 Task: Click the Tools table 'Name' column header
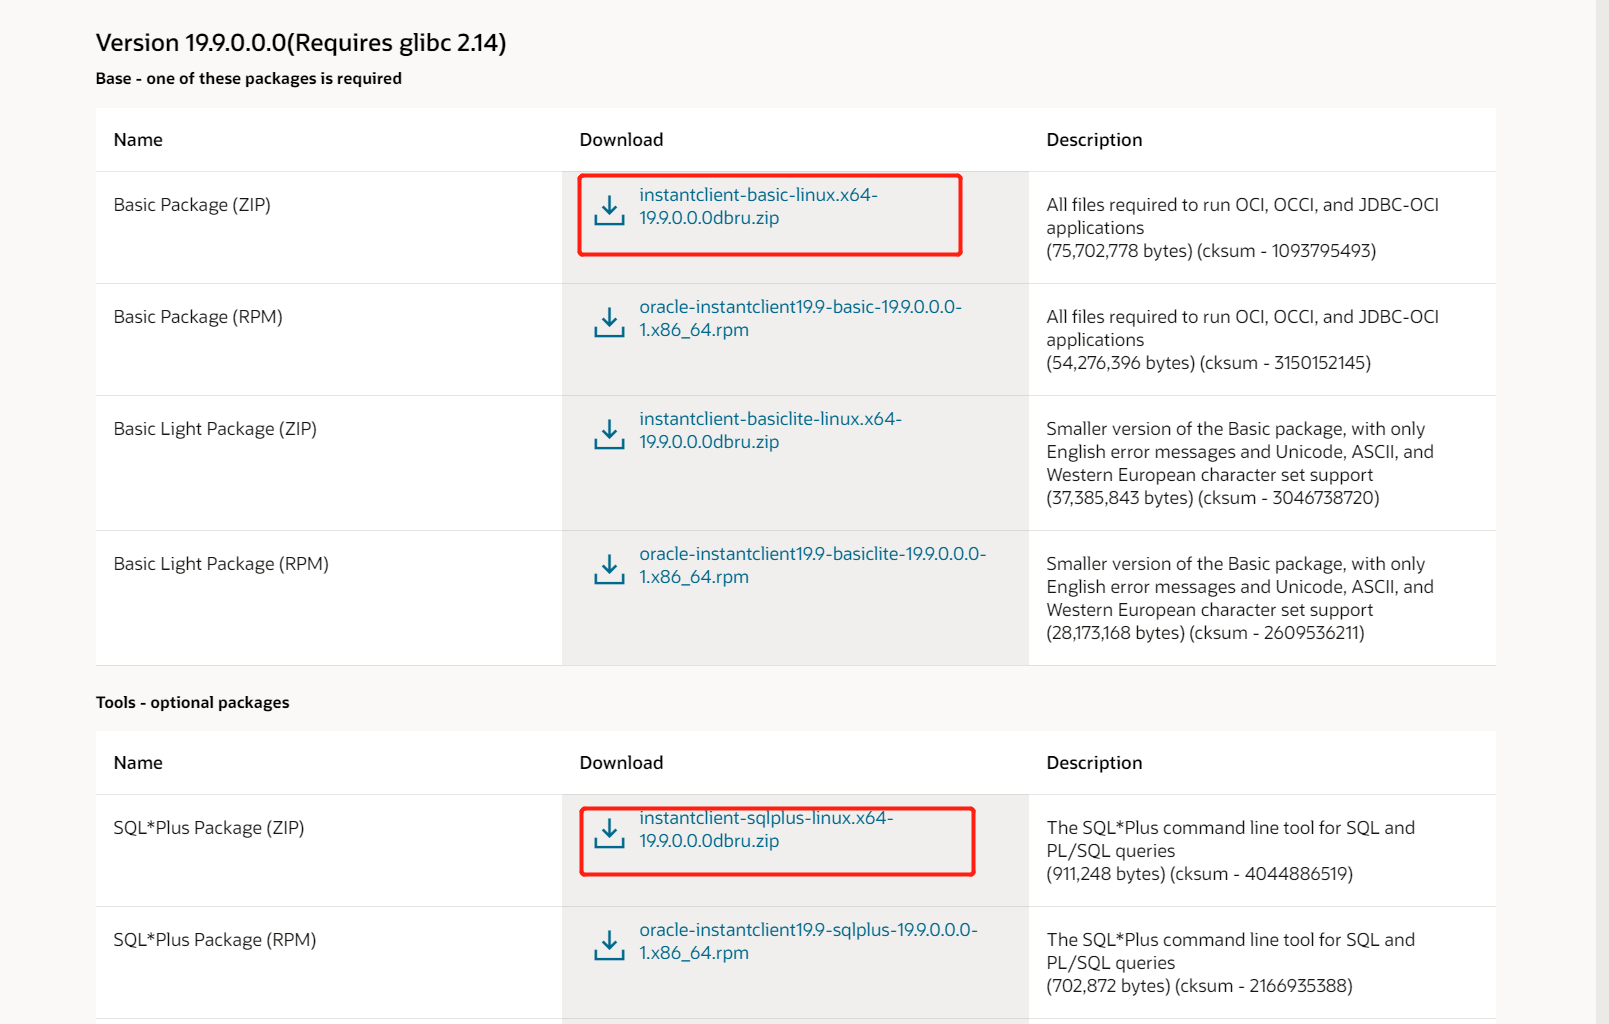138,763
